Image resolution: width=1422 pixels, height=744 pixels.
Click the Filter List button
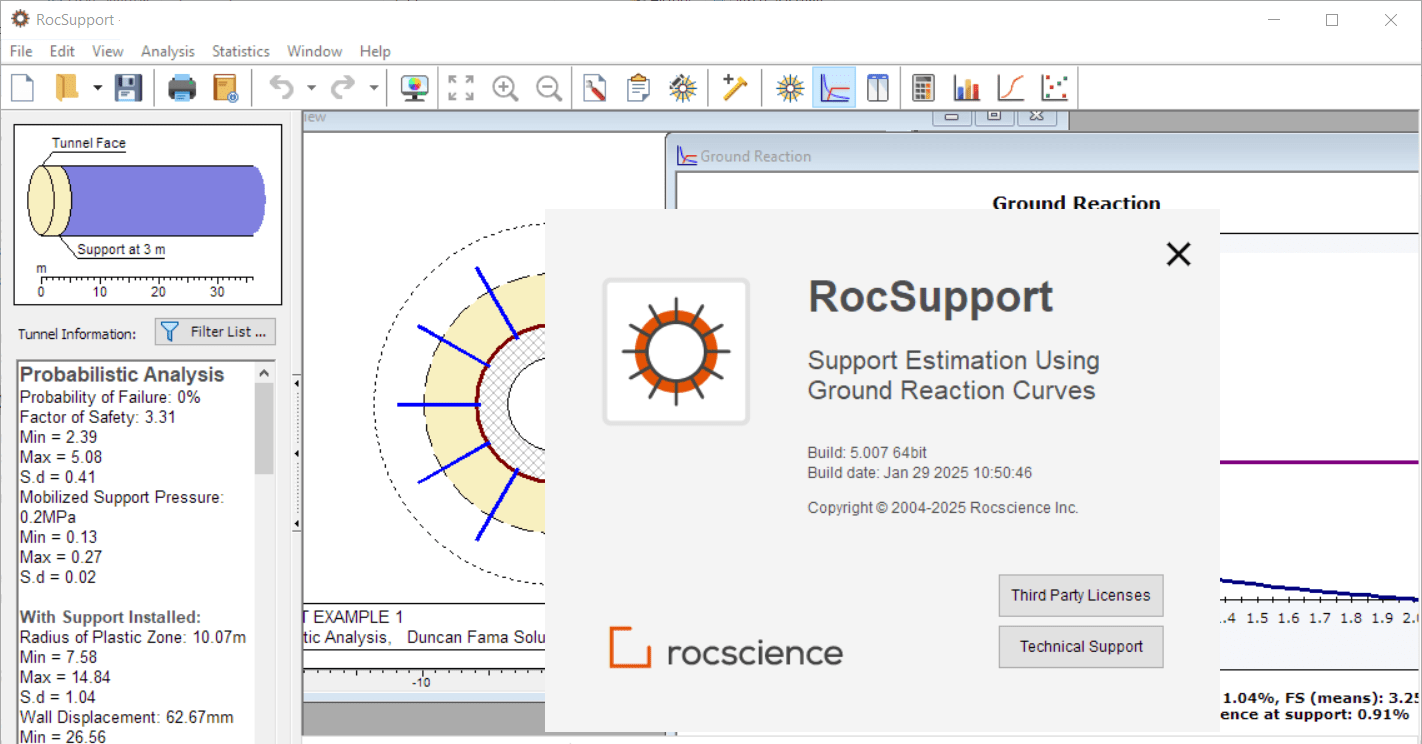pyautogui.click(x=215, y=332)
